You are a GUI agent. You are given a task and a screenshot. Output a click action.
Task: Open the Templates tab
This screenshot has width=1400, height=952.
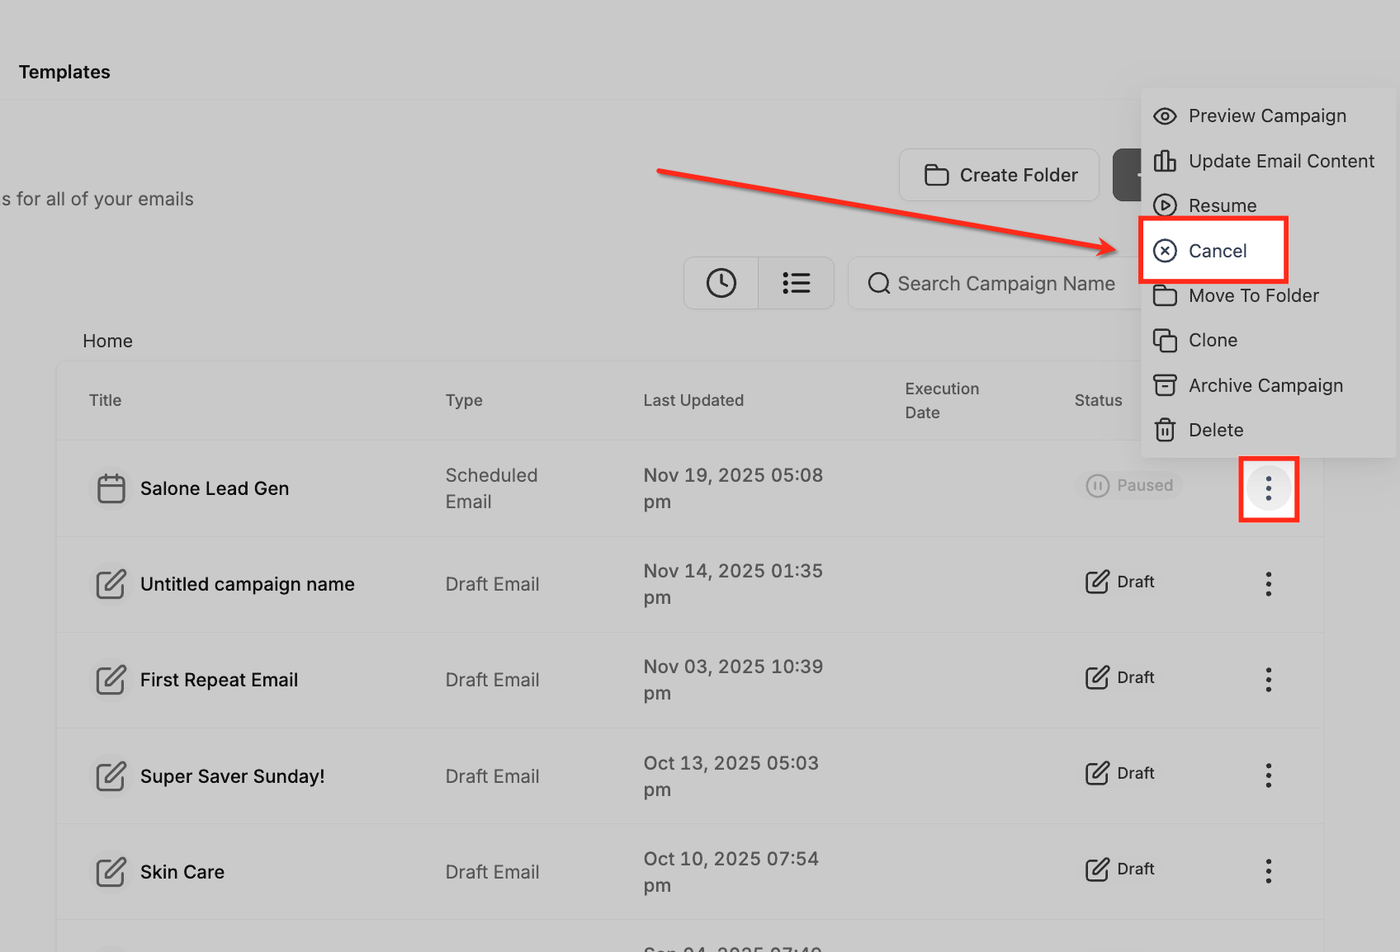(x=64, y=72)
